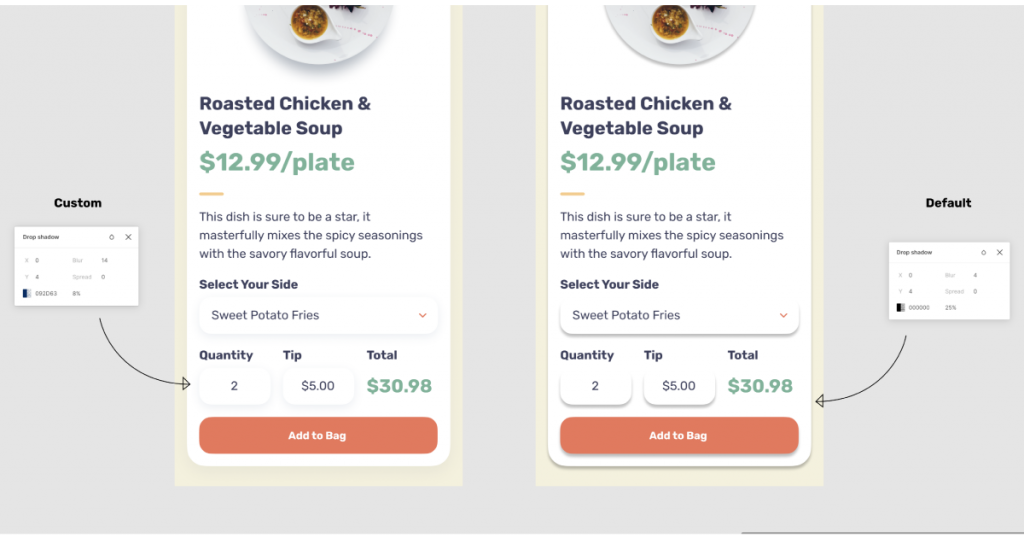Click dropdown chevron arrow in right card
This screenshot has width=1024, height=538.
[784, 315]
